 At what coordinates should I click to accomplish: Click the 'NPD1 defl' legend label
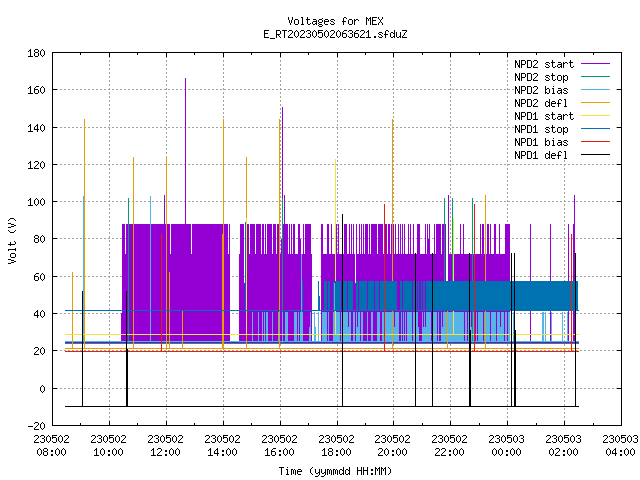point(541,156)
